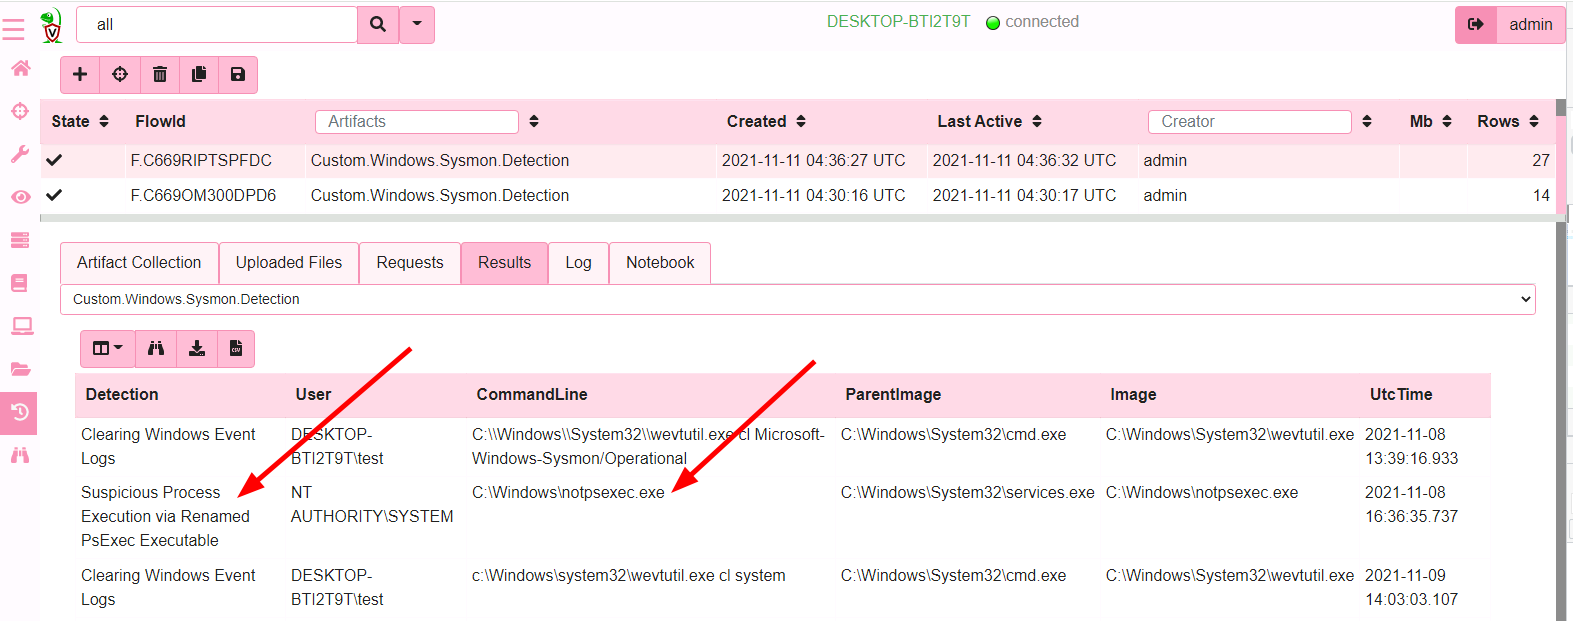Open the Custom.Windows.Sysmon.Detection artifact selector

tap(797, 299)
